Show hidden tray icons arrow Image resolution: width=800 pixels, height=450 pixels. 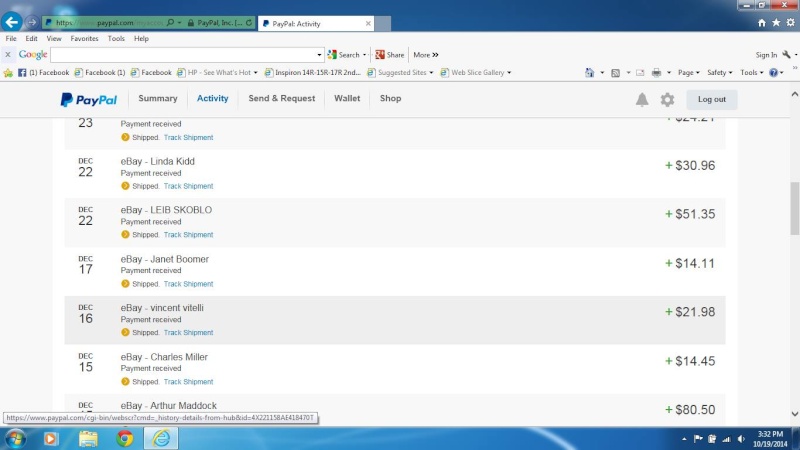click(x=684, y=439)
